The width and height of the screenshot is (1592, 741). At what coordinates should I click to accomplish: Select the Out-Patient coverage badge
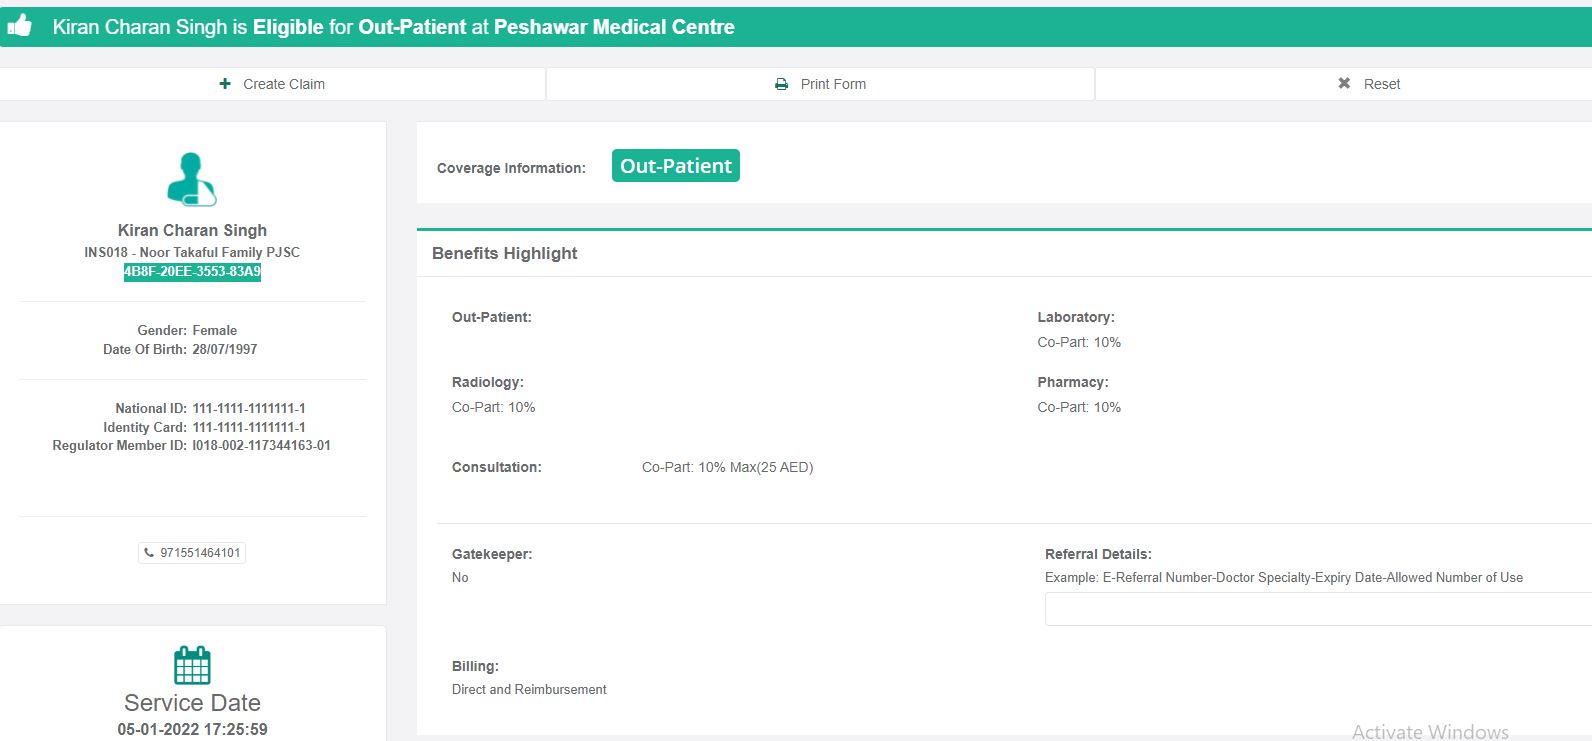[675, 166]
